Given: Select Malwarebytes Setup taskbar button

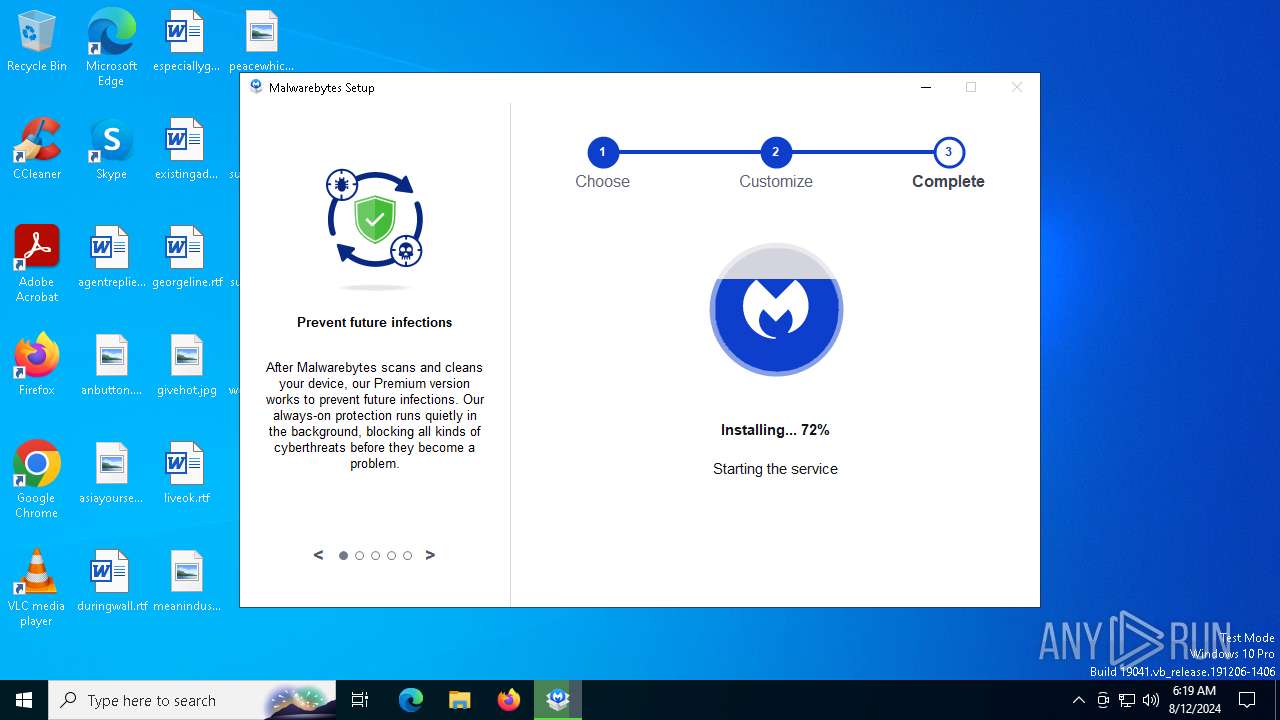Looking at the screenshot, I should click(558, 700).
